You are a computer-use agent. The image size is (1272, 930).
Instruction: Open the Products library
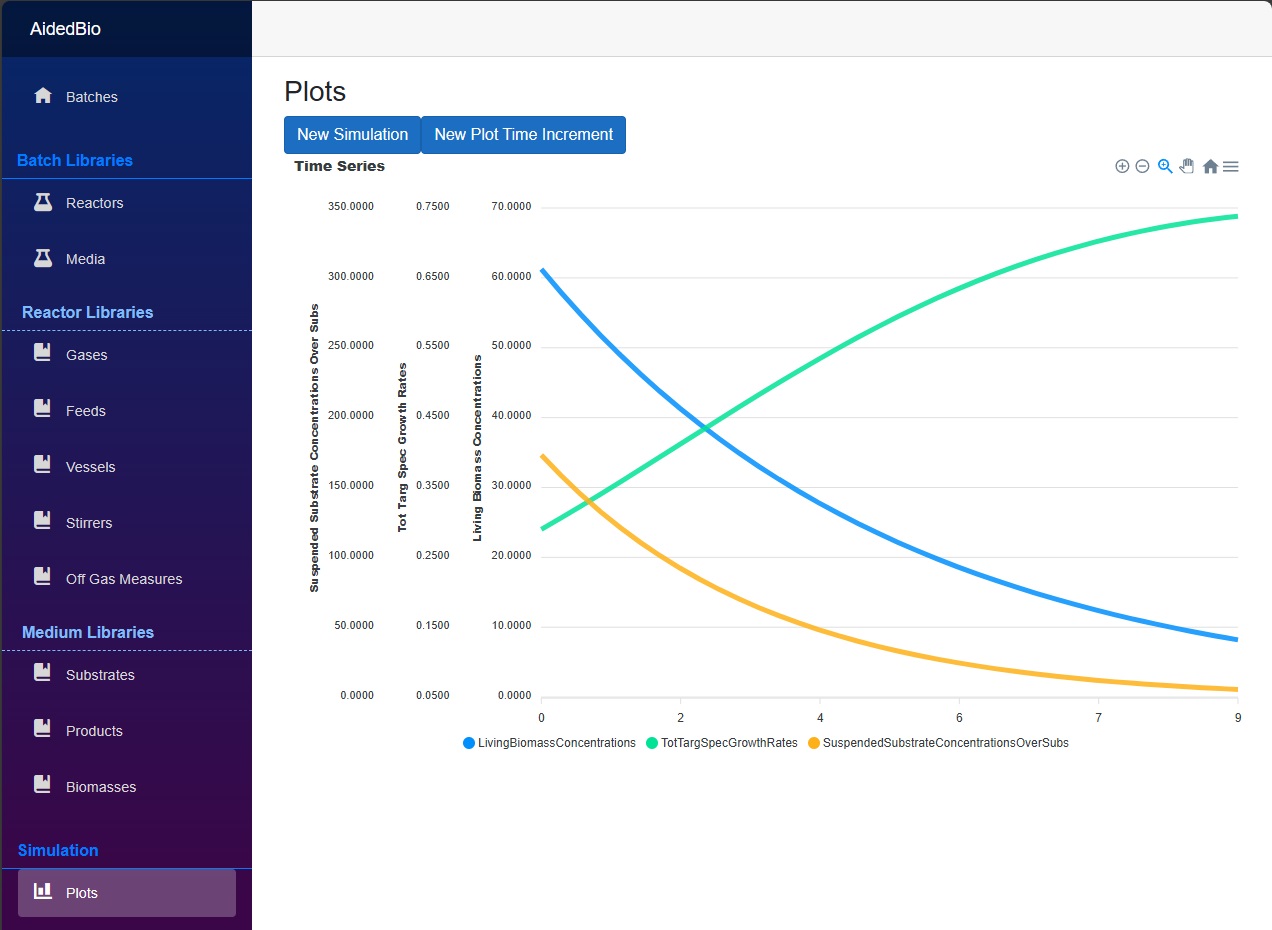tap(127, 731)
